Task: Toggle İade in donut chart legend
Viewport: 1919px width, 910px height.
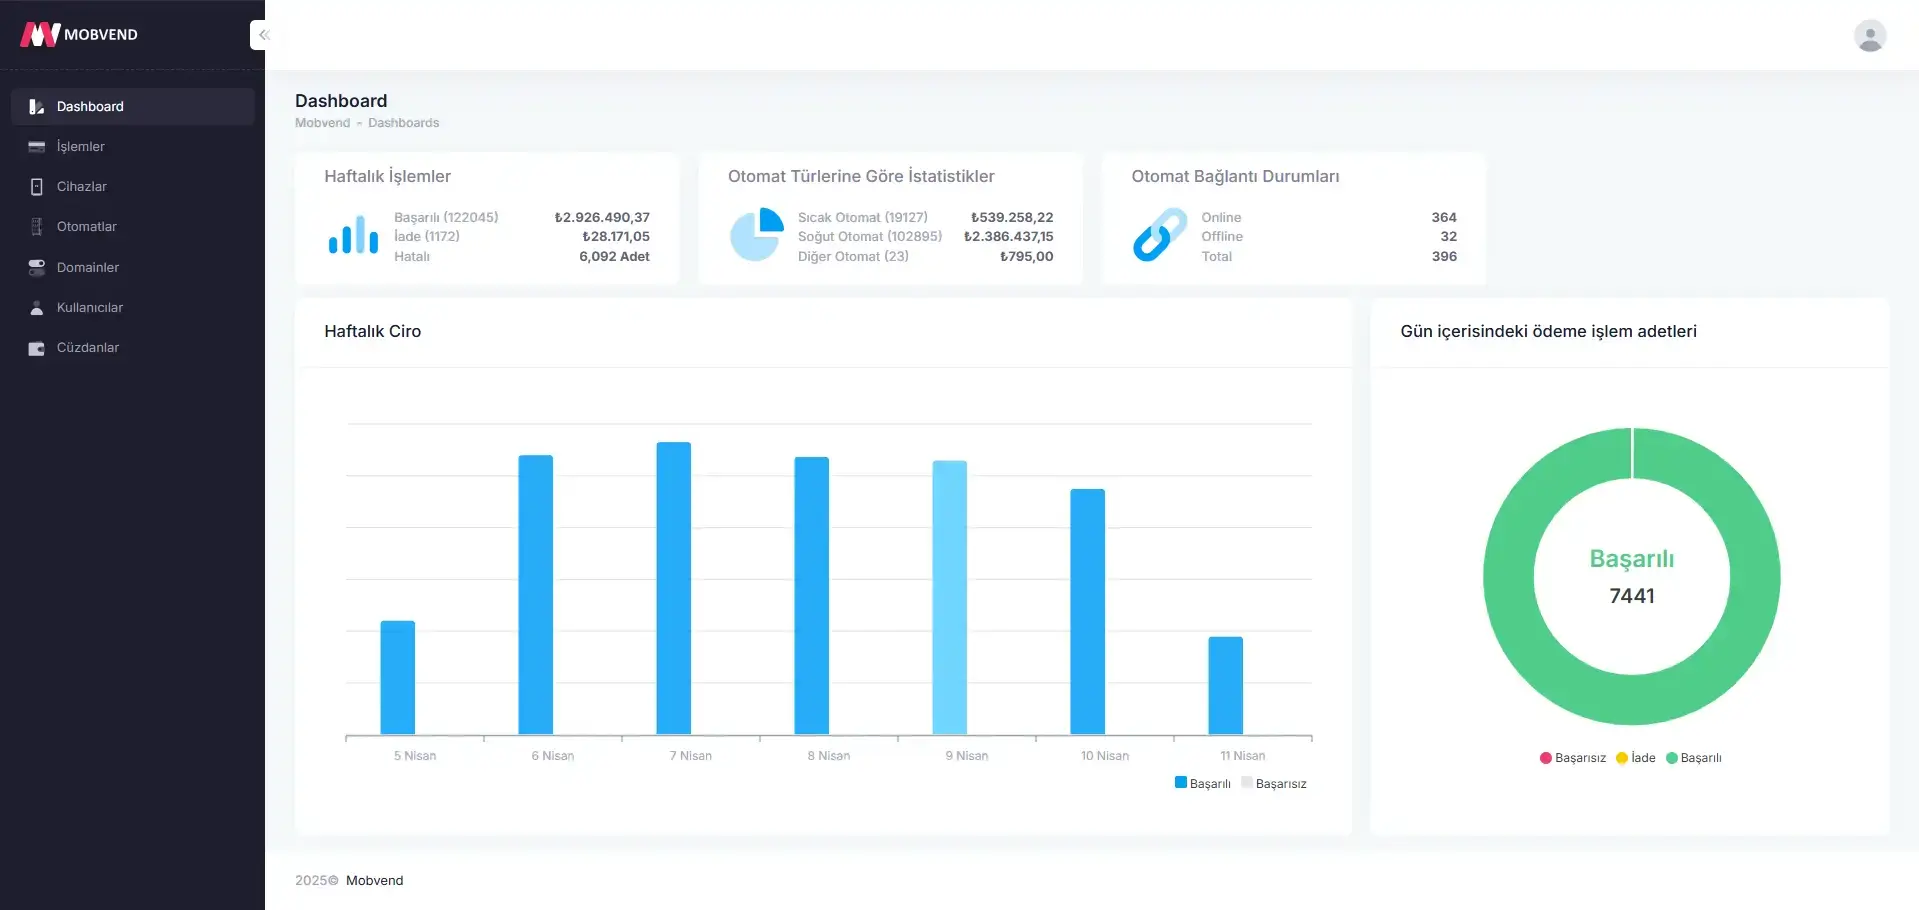Action: (x=1636, y=758)
